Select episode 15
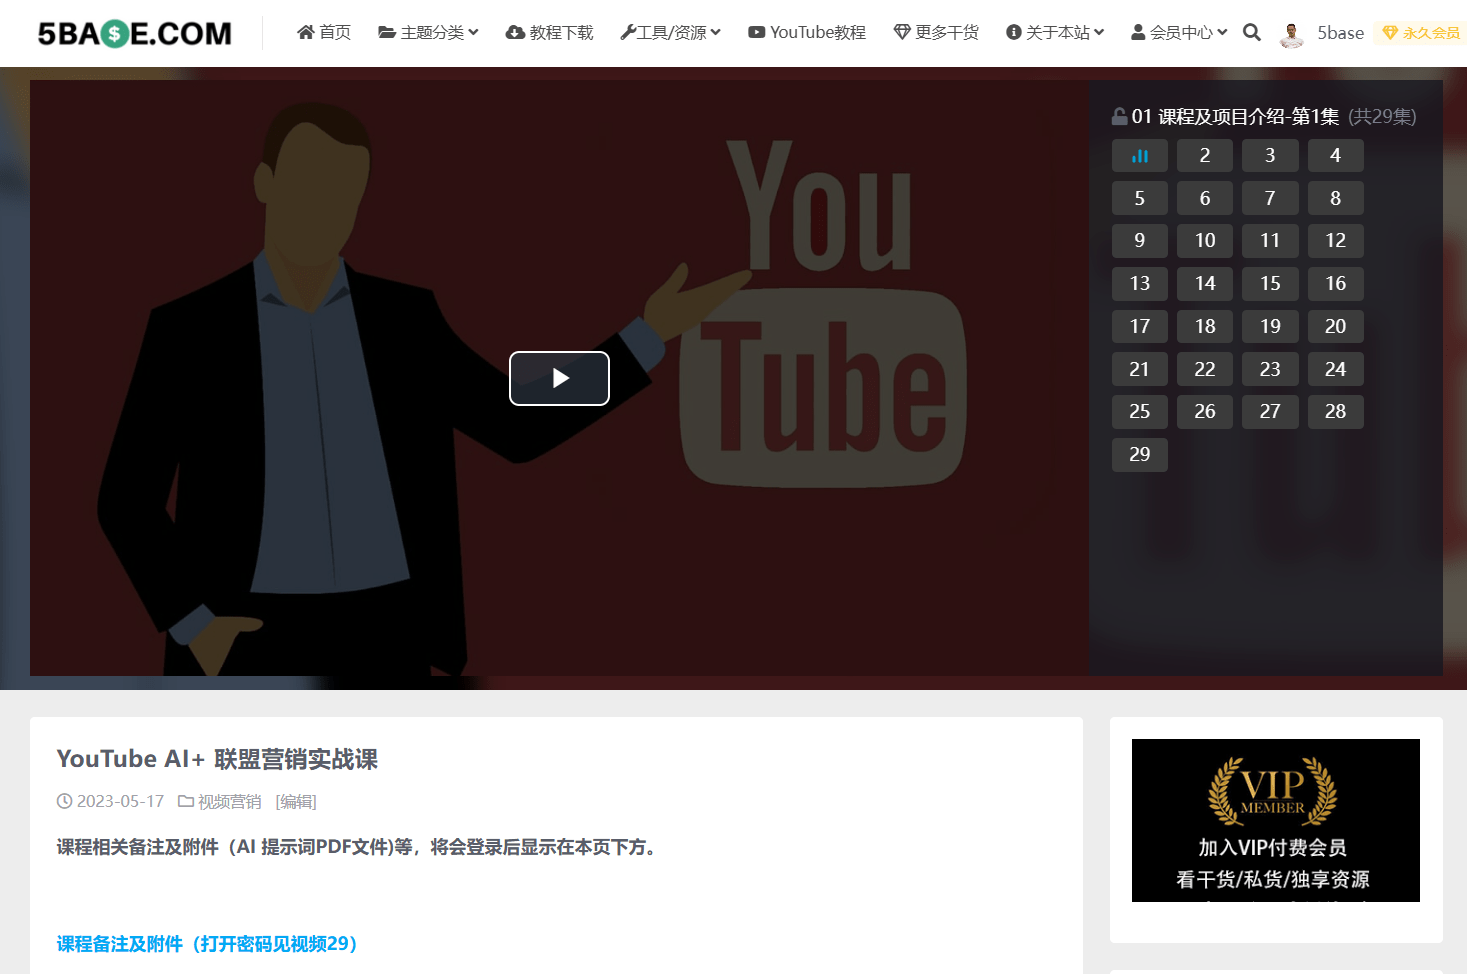Screen dimensions: 1467x974 [x=1270, y=284]
